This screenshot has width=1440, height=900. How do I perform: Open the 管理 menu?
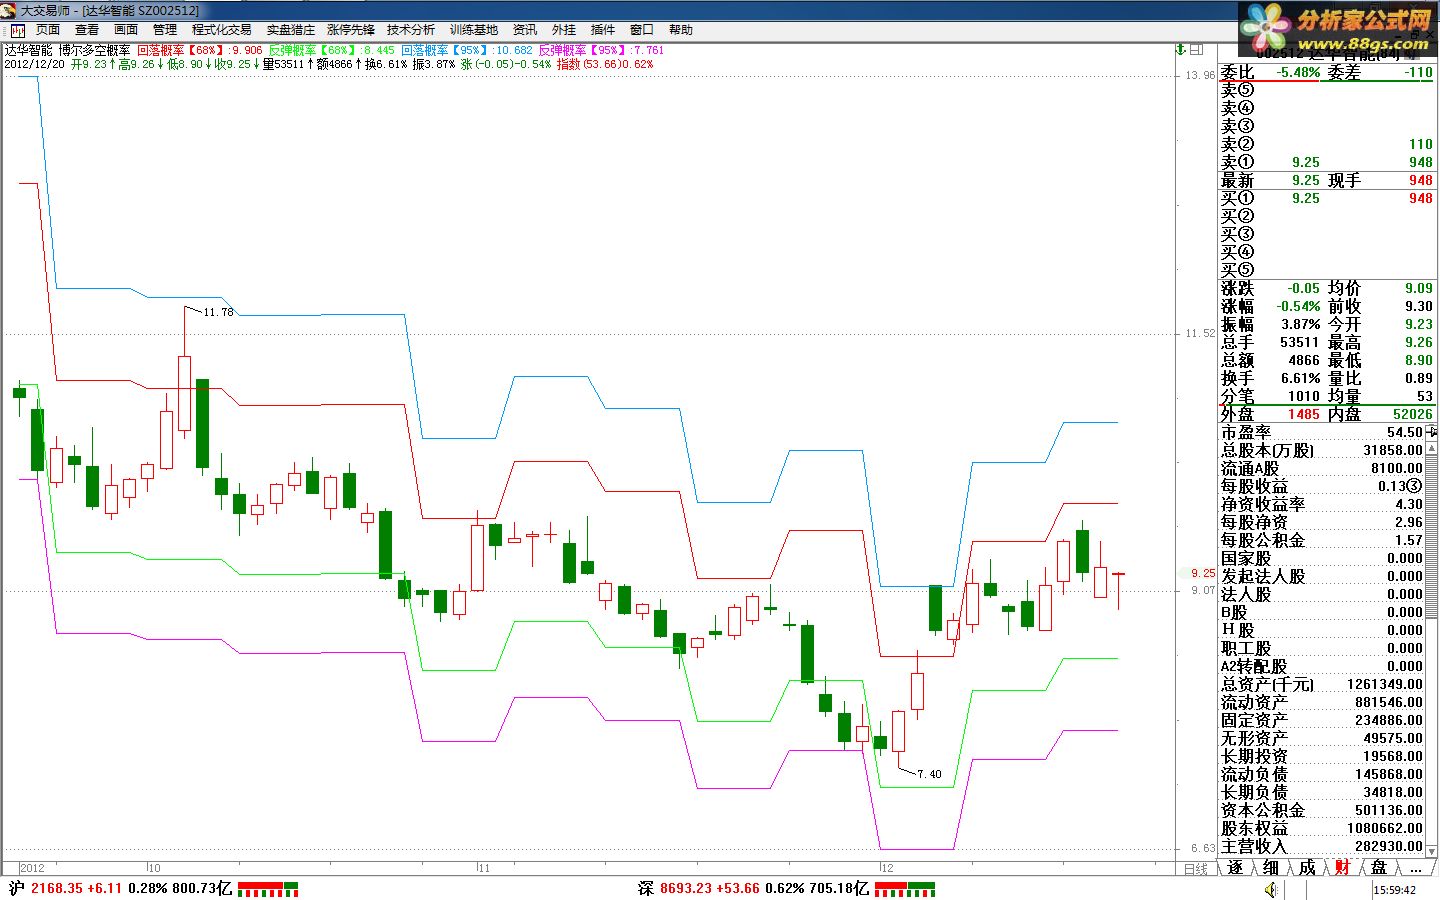coord(165,30)
